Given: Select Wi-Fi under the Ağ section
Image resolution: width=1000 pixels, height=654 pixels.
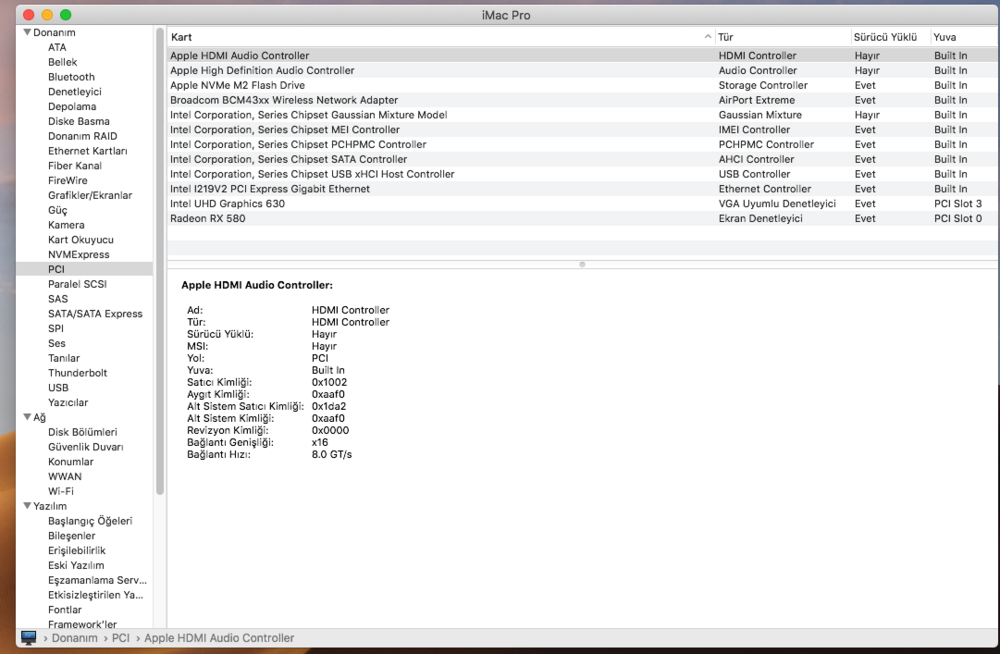Looking at the screenshot, I should coord(60,491).
